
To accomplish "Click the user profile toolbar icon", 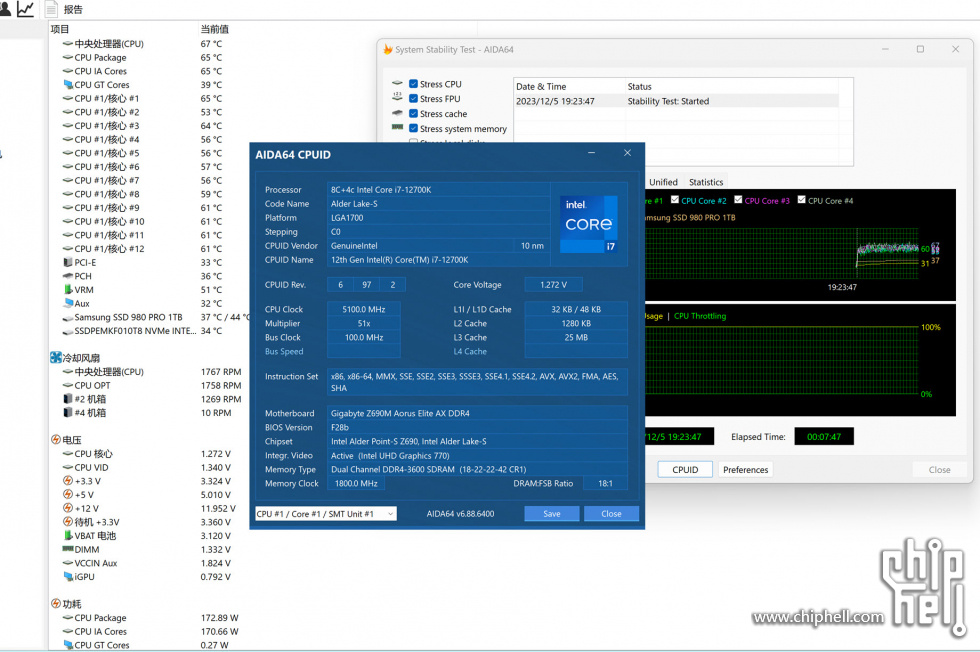I will click(5, 9).
